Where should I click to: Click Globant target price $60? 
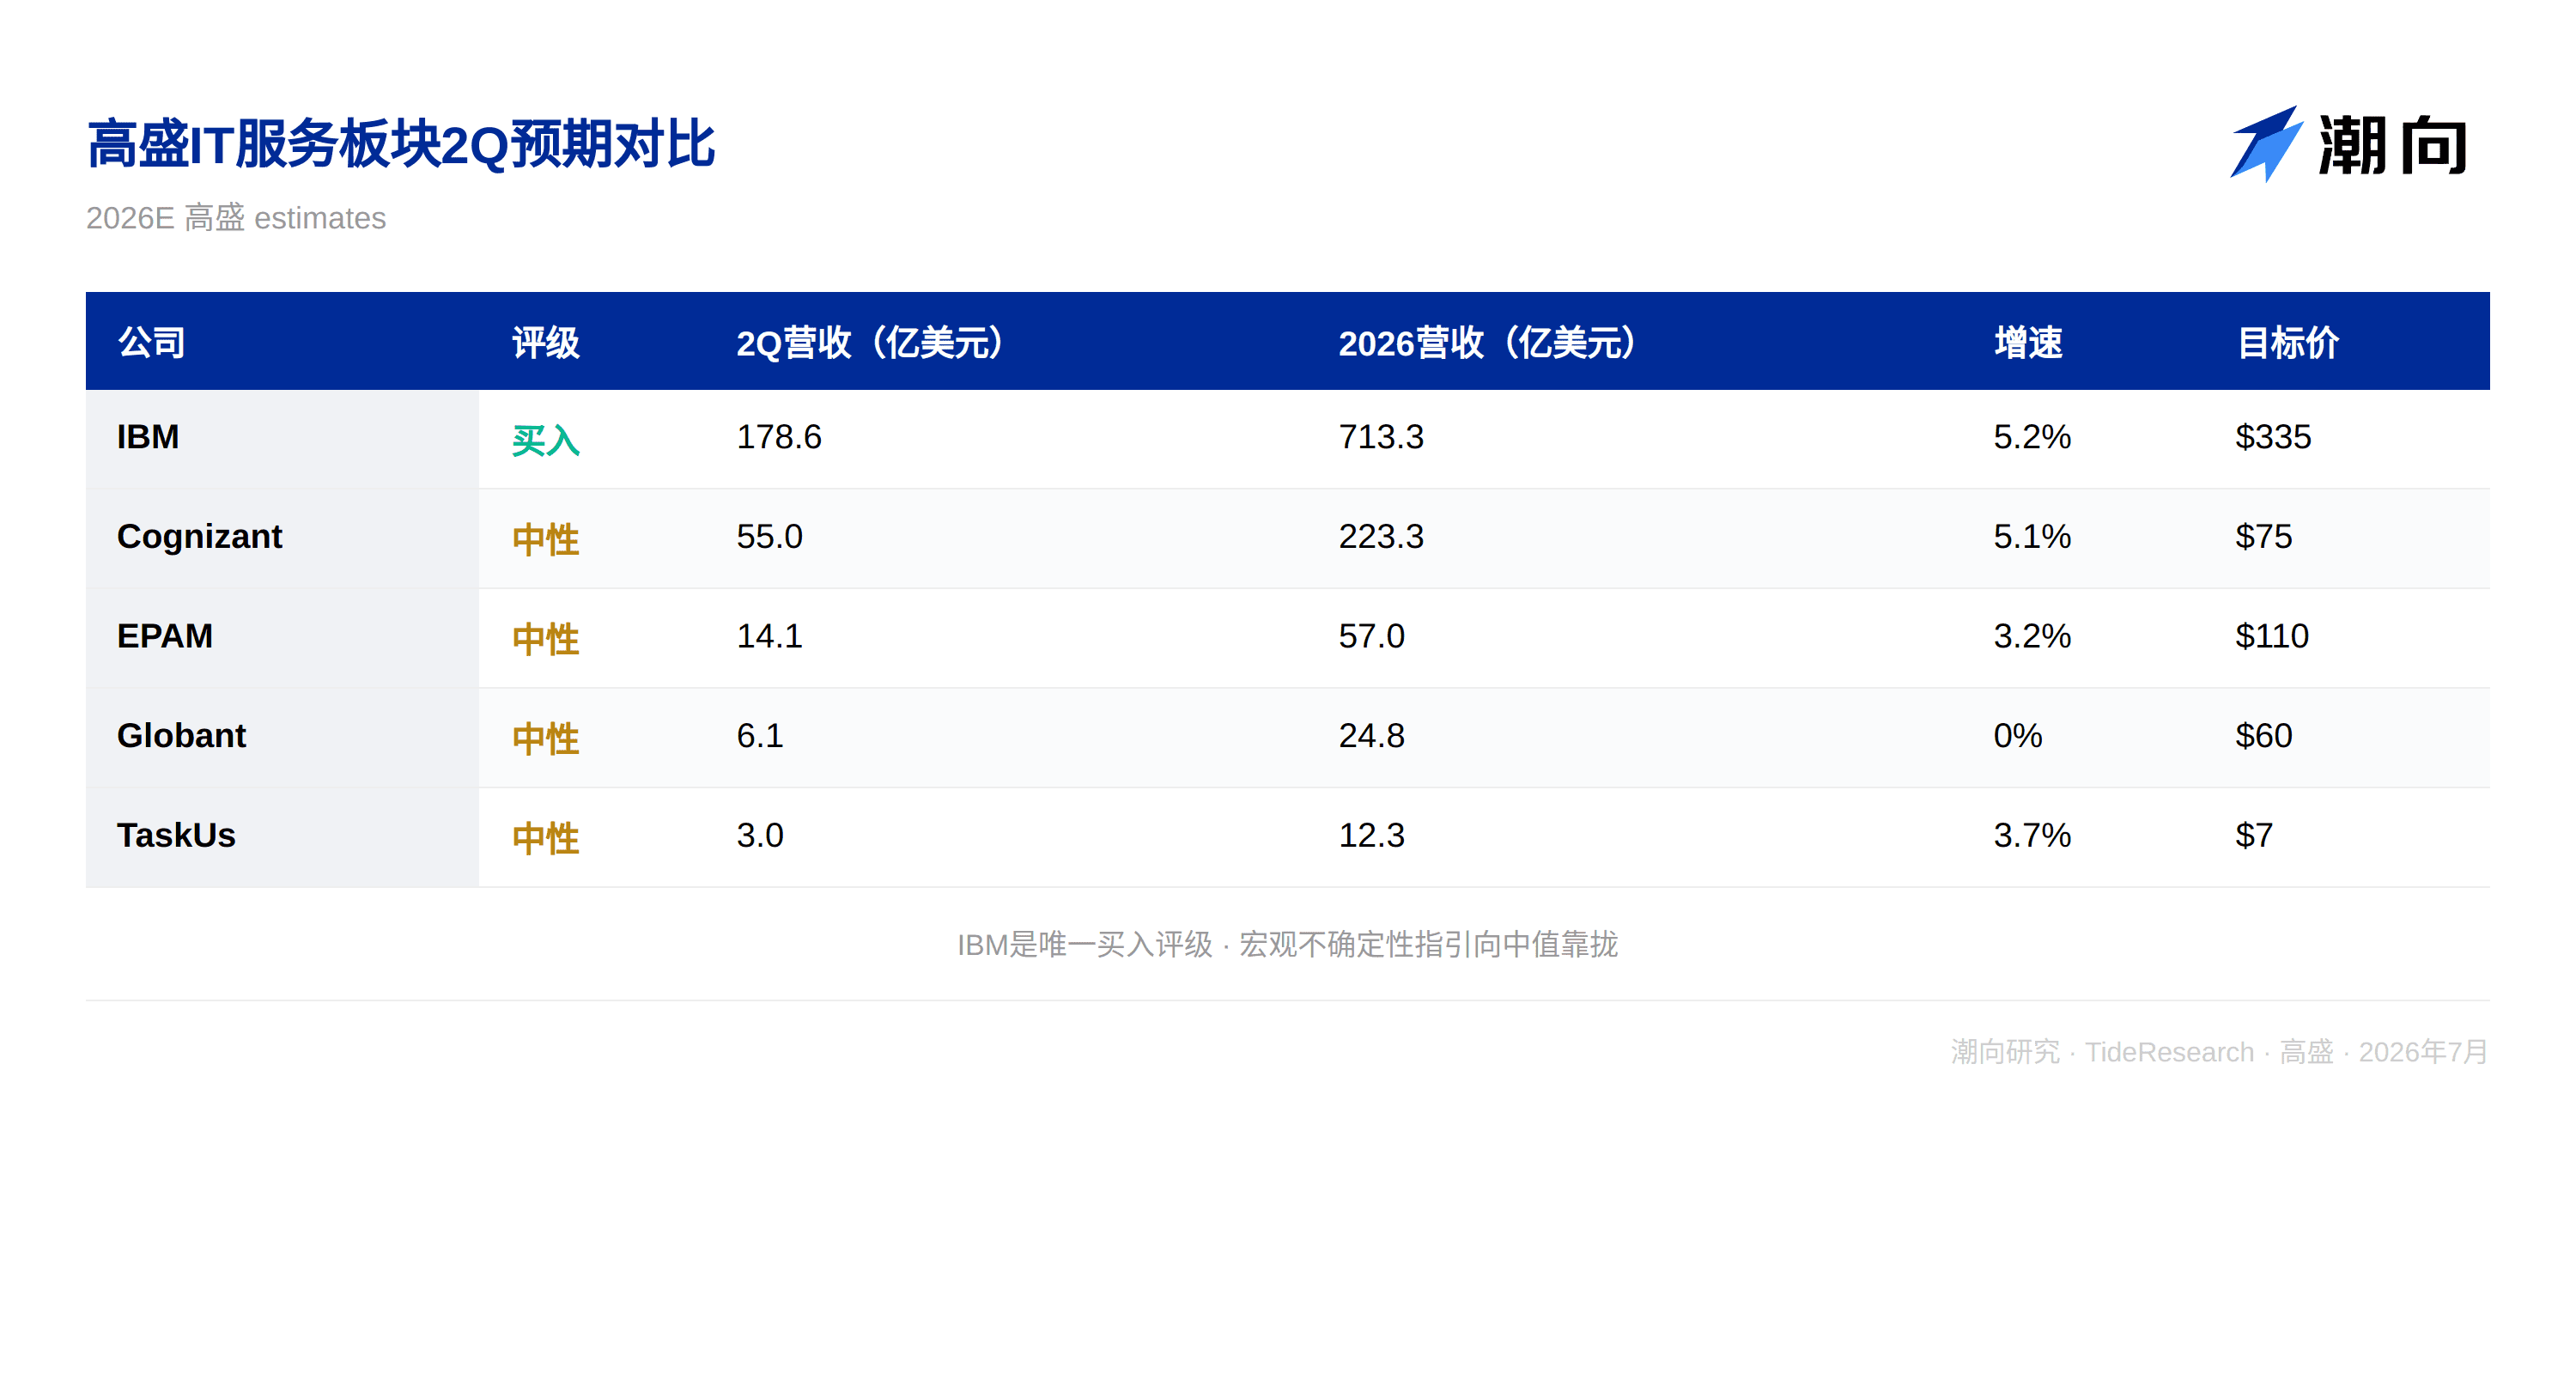tap(2264, 736)
